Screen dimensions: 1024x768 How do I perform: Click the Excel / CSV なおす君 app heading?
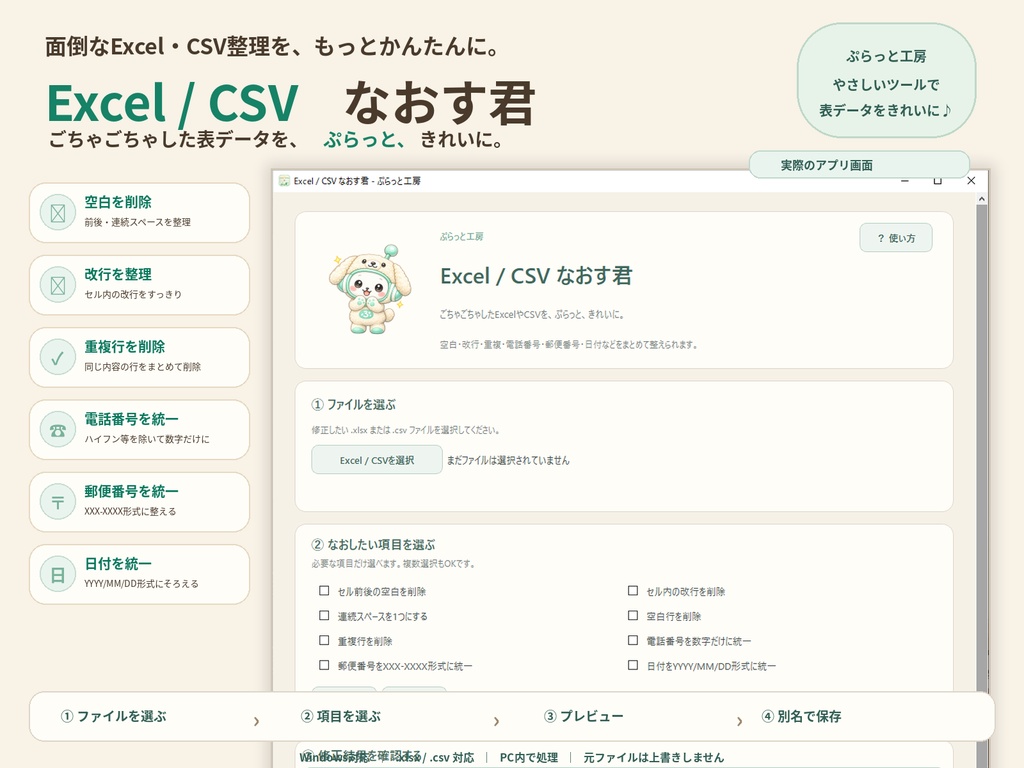[536, 276]
